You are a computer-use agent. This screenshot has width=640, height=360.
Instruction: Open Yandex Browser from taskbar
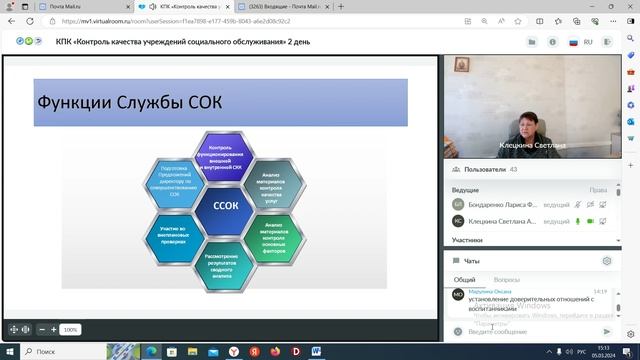[234, 351]
